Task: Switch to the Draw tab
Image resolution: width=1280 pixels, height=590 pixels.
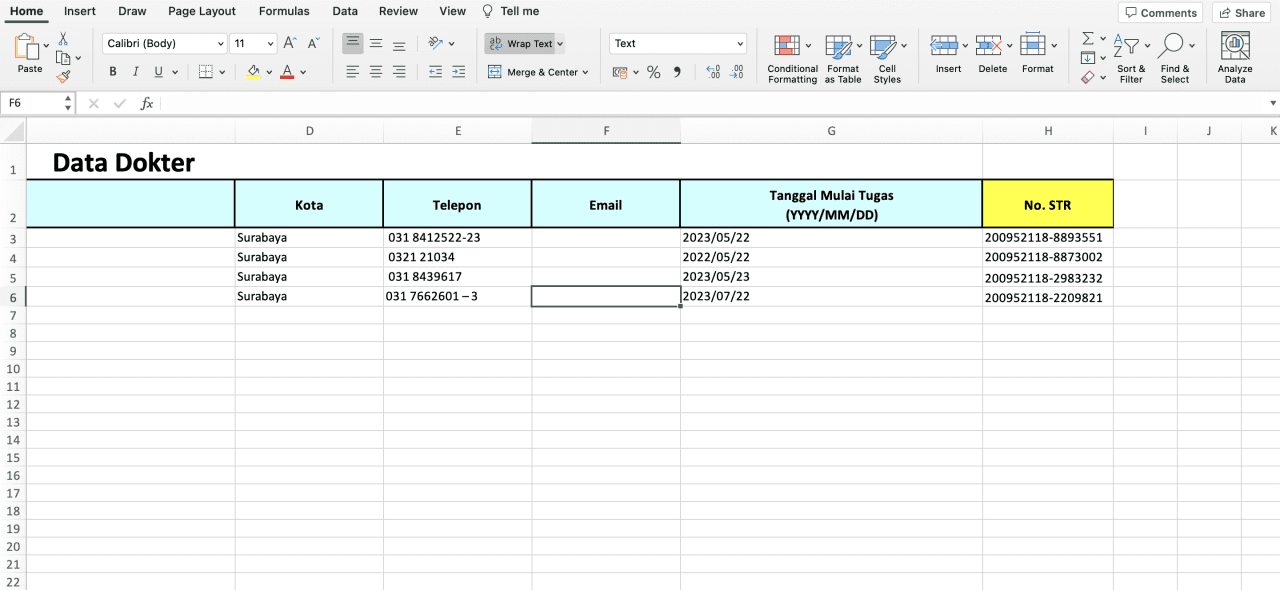Action: [132, 11]
